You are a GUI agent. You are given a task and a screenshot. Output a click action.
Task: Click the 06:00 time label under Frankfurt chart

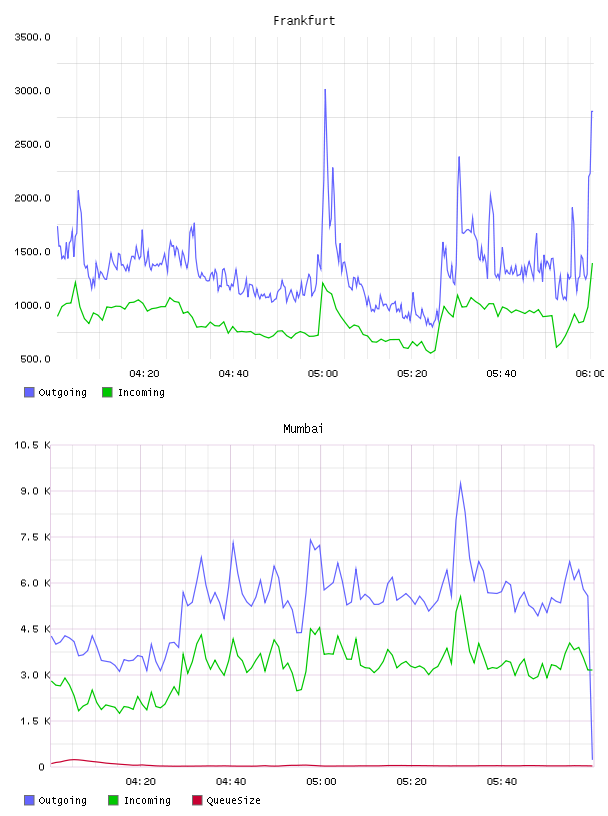point(590,374)
